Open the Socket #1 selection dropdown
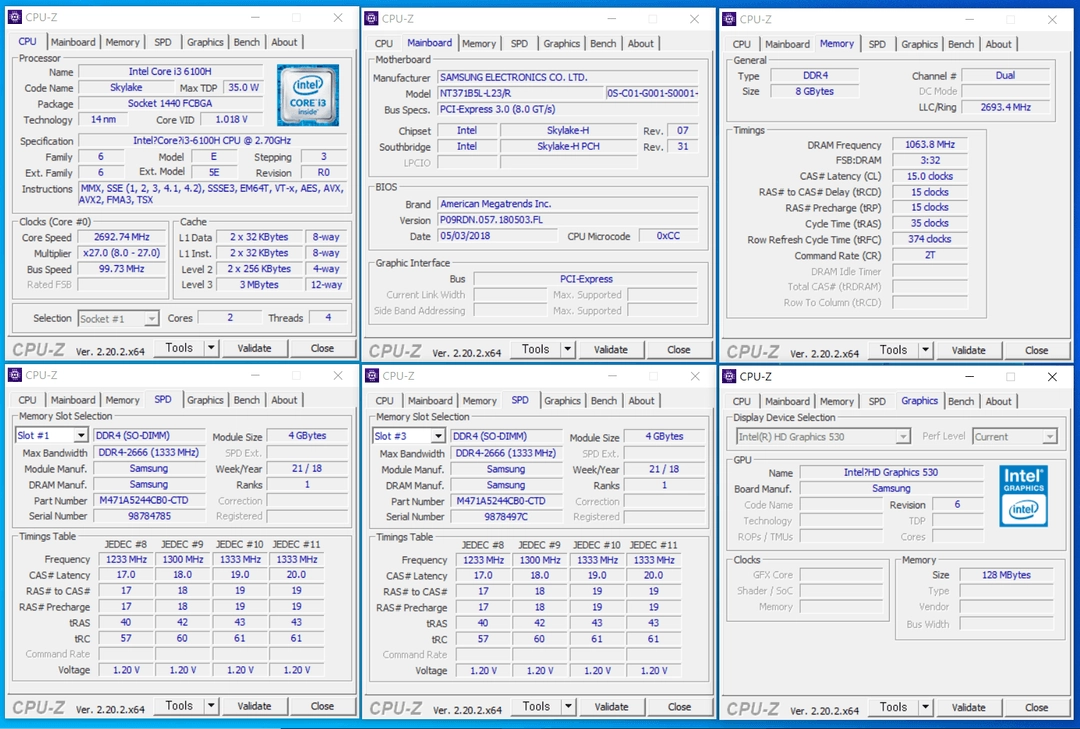Image resolution: width=1080 pixels, height=729 pixels. click(151, 318)
